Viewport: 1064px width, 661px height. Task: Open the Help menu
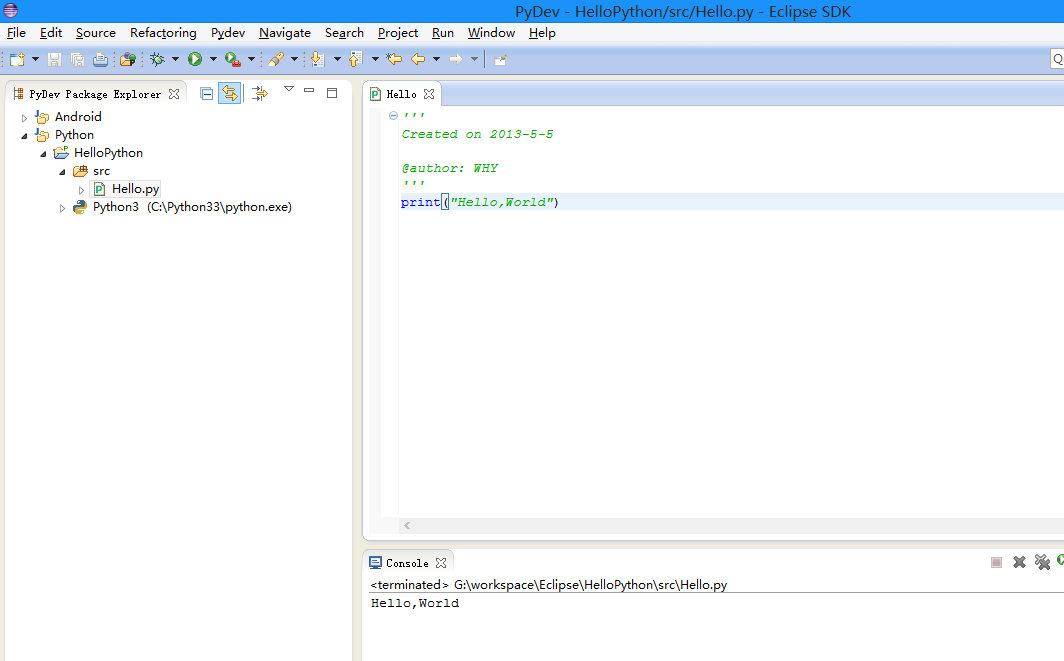[542, 33]
